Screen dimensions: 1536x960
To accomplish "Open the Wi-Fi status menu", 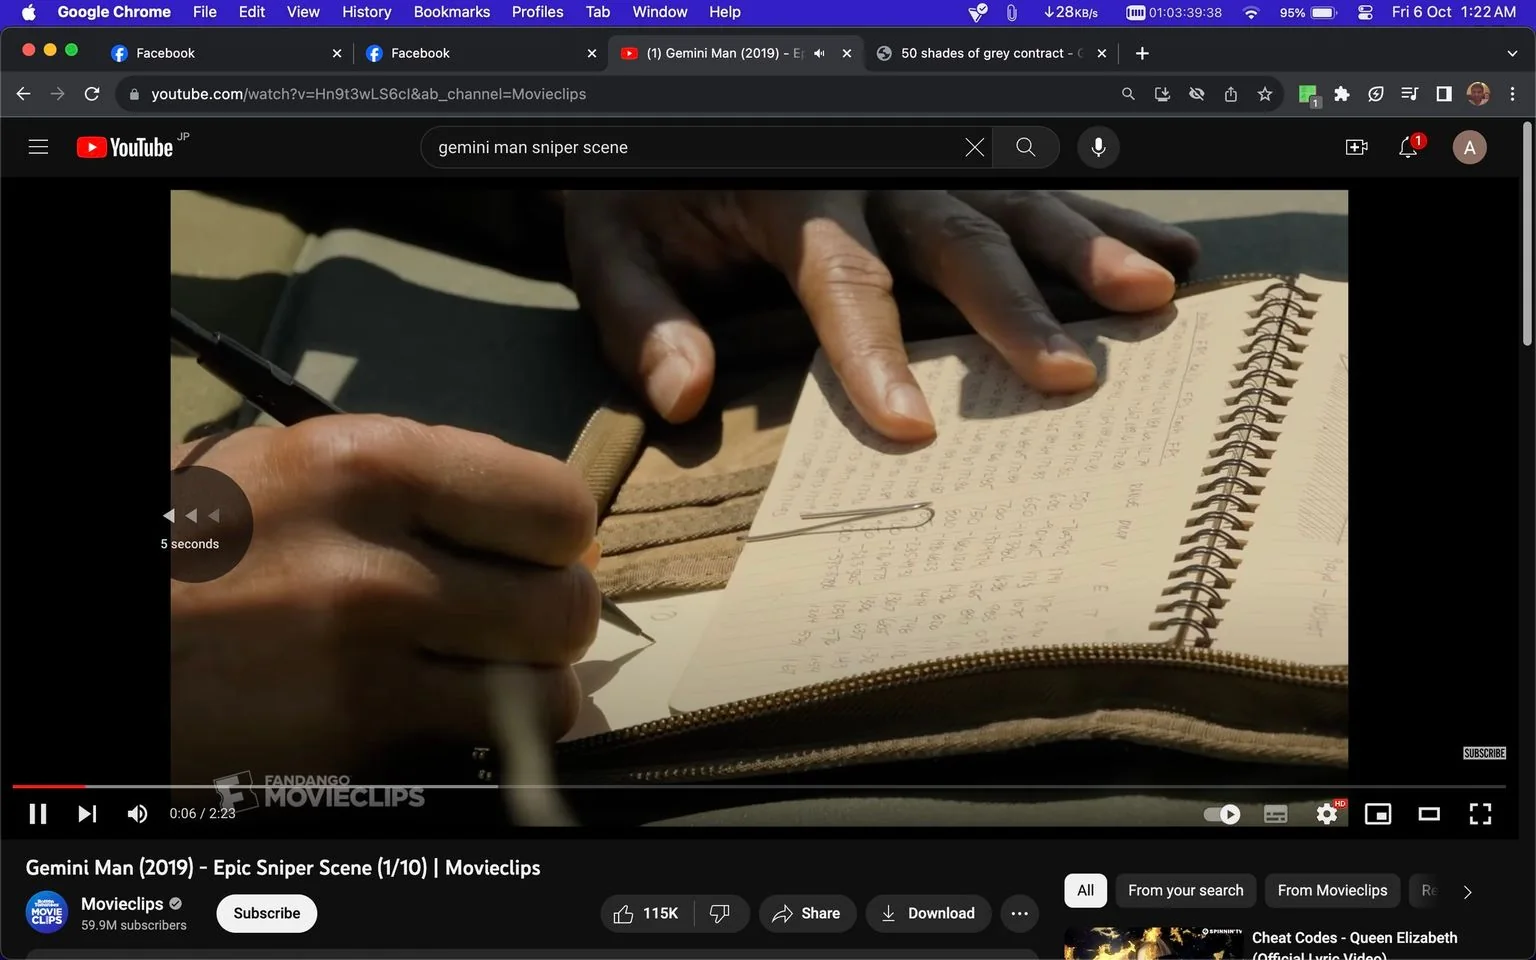I will (1250, 12).
